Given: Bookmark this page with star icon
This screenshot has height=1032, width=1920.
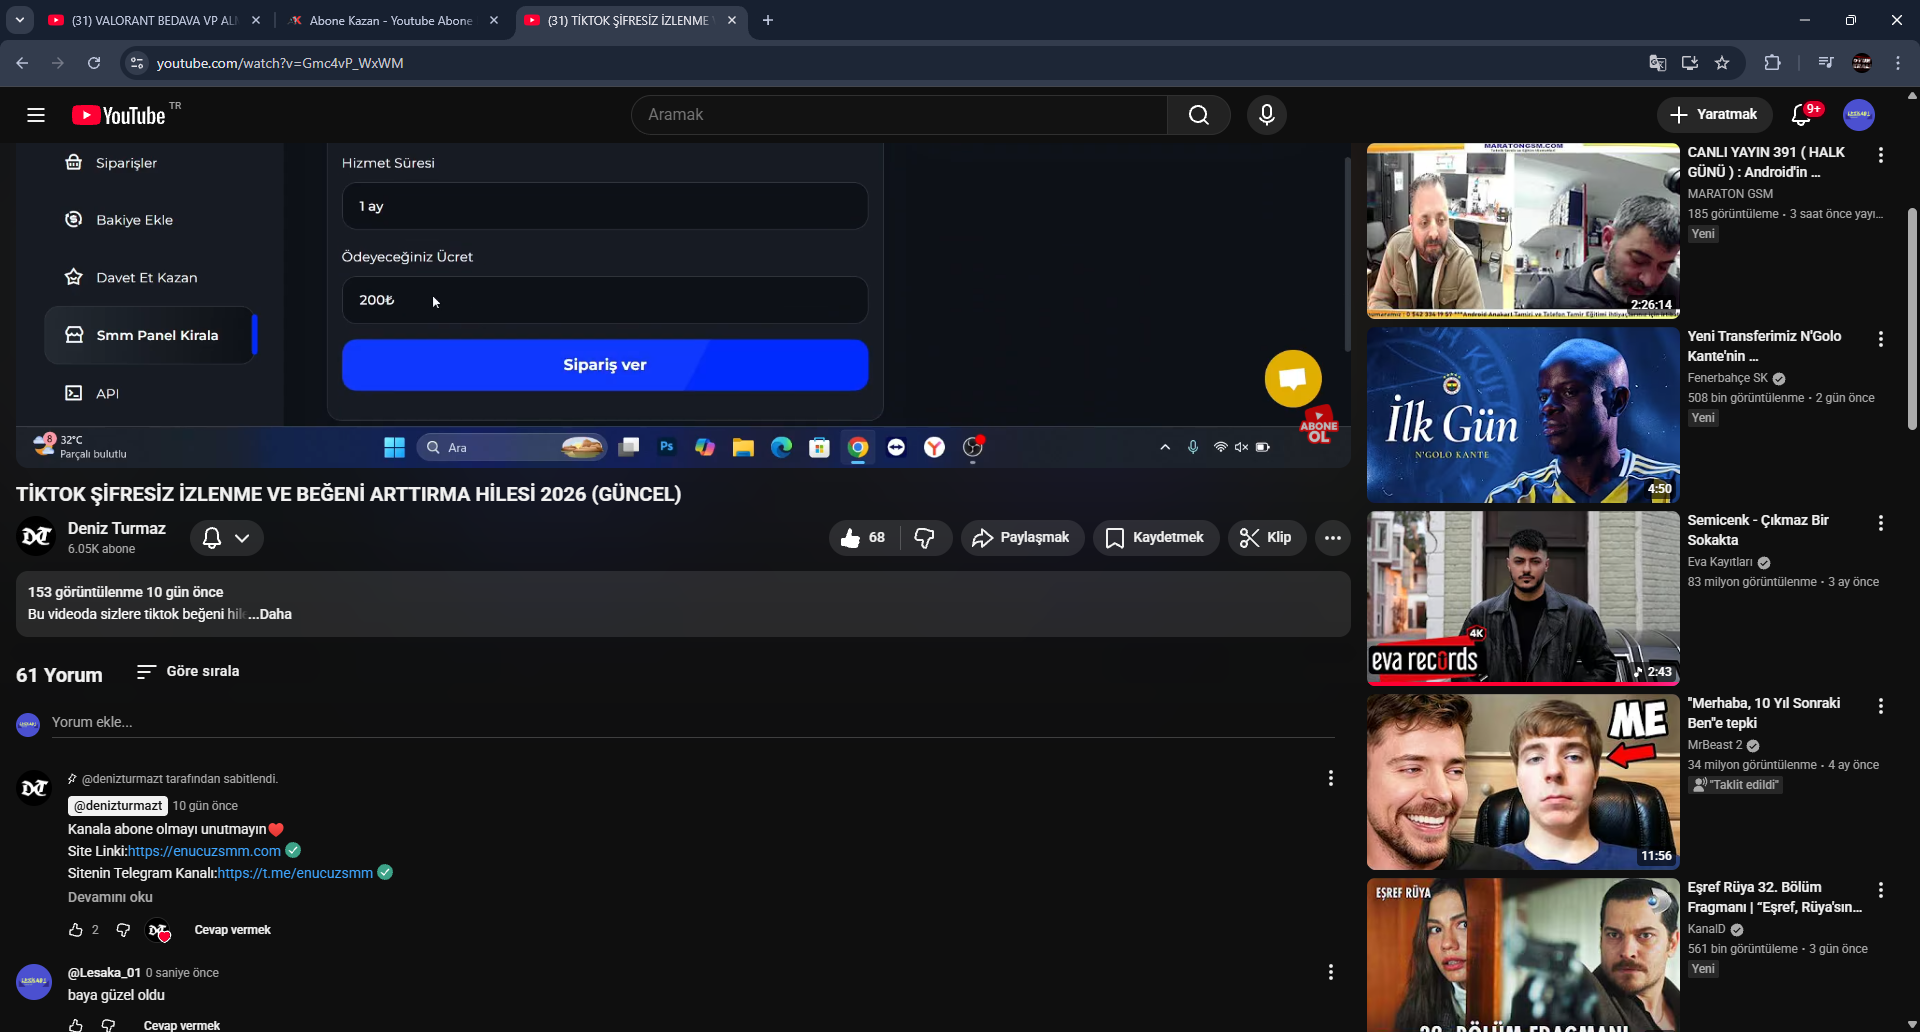Looking at the screenshot, I should (1722, 63).
